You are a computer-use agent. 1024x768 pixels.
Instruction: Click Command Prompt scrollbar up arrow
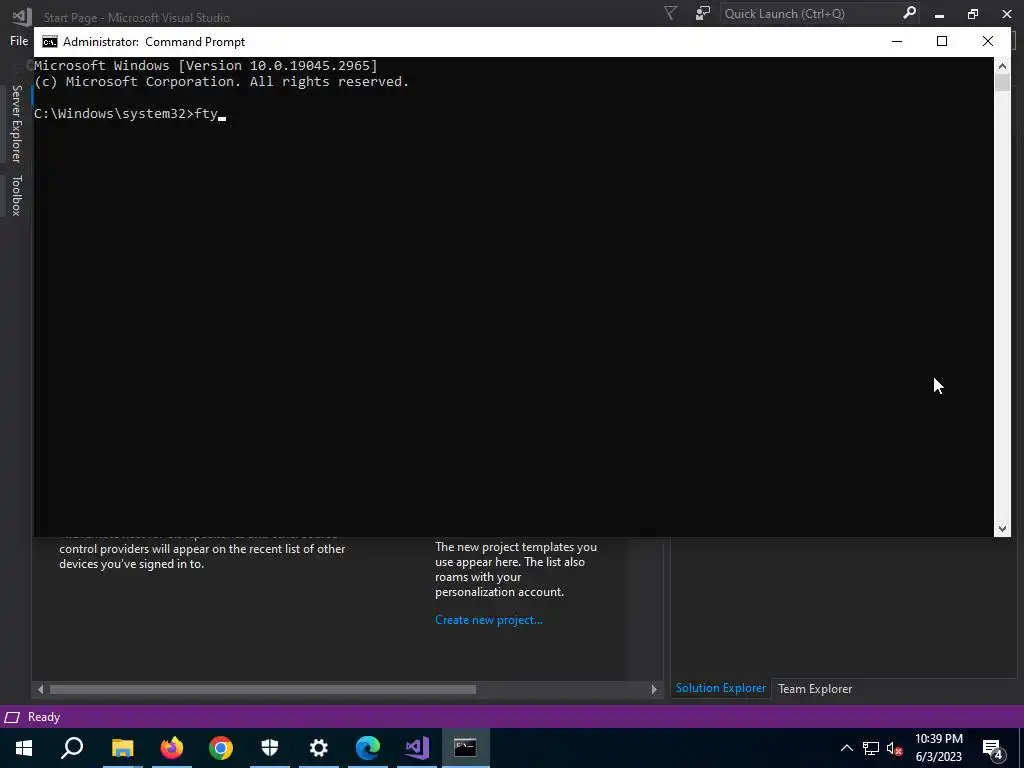(x=1002, y=65)
